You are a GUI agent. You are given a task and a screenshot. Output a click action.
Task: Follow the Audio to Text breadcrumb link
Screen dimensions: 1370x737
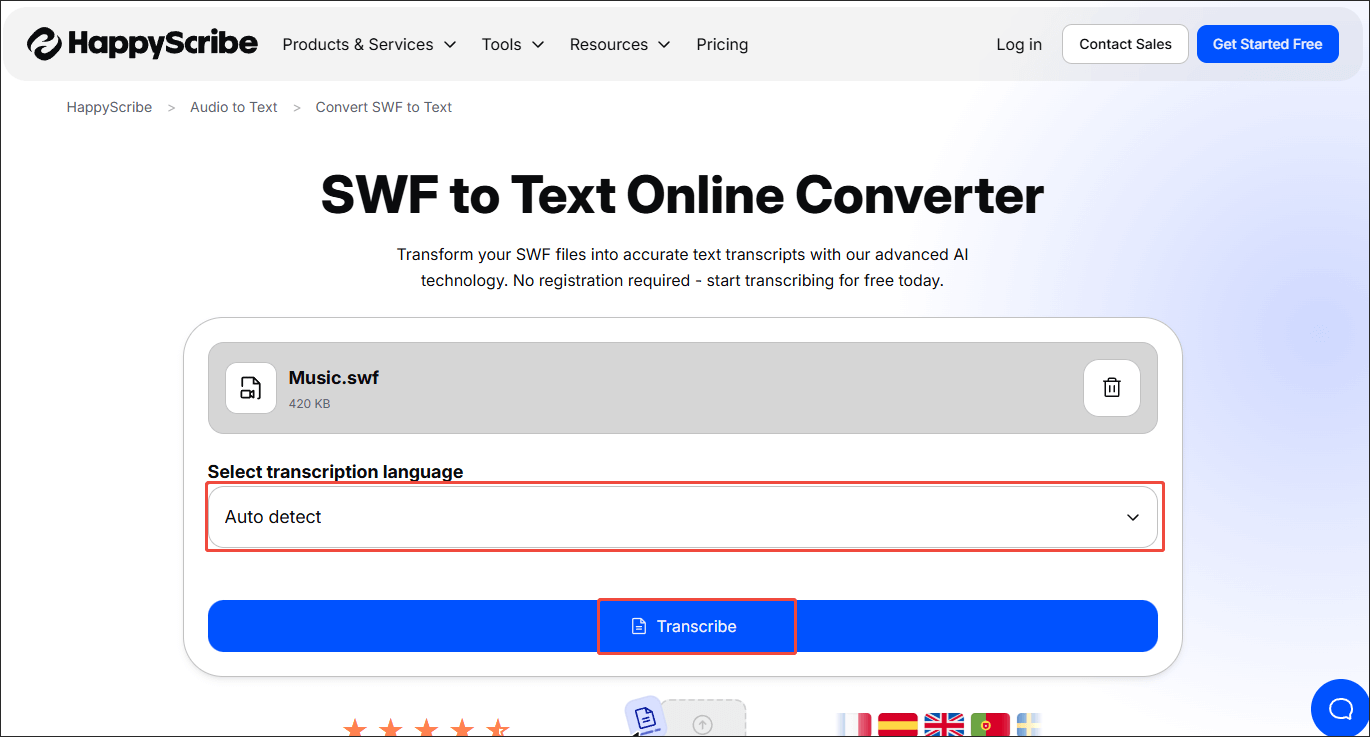pyautogui.click(x=233, y=107)
